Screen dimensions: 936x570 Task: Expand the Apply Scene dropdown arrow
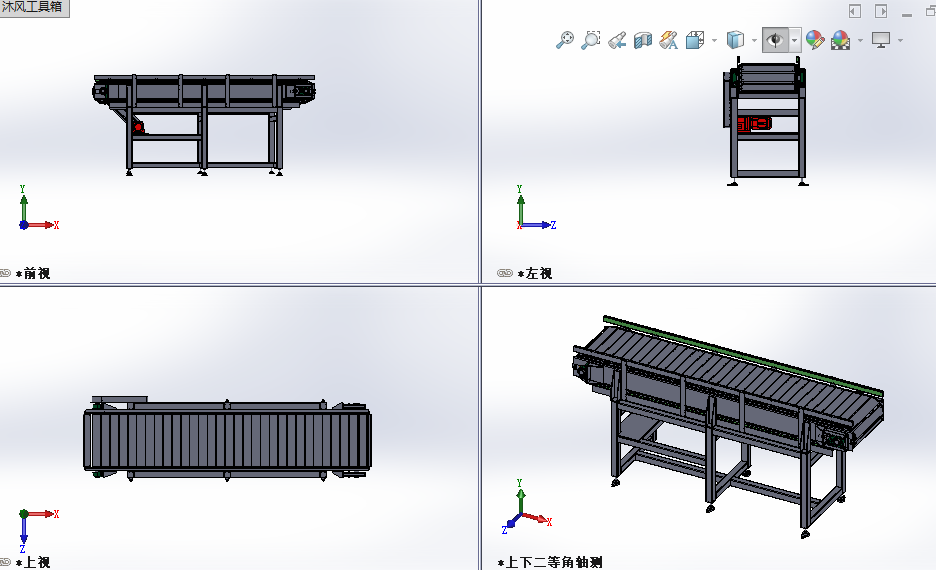pos(860,41)
